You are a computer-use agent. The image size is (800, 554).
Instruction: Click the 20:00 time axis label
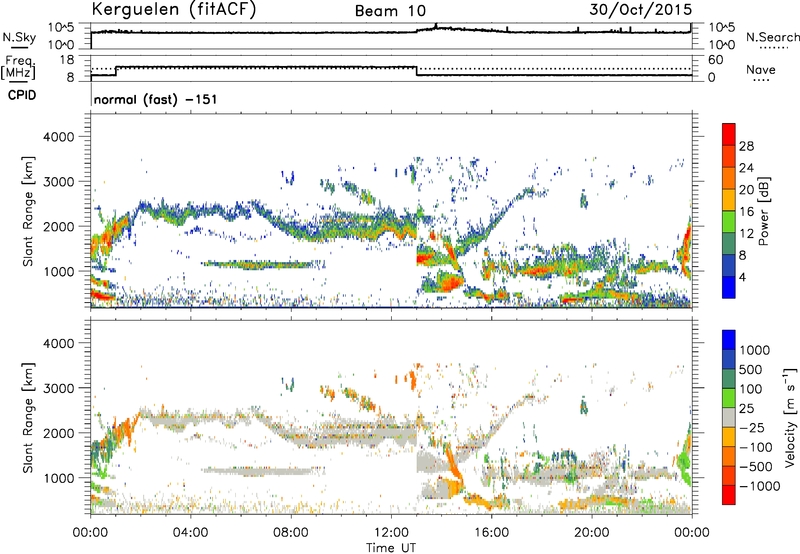592,533
